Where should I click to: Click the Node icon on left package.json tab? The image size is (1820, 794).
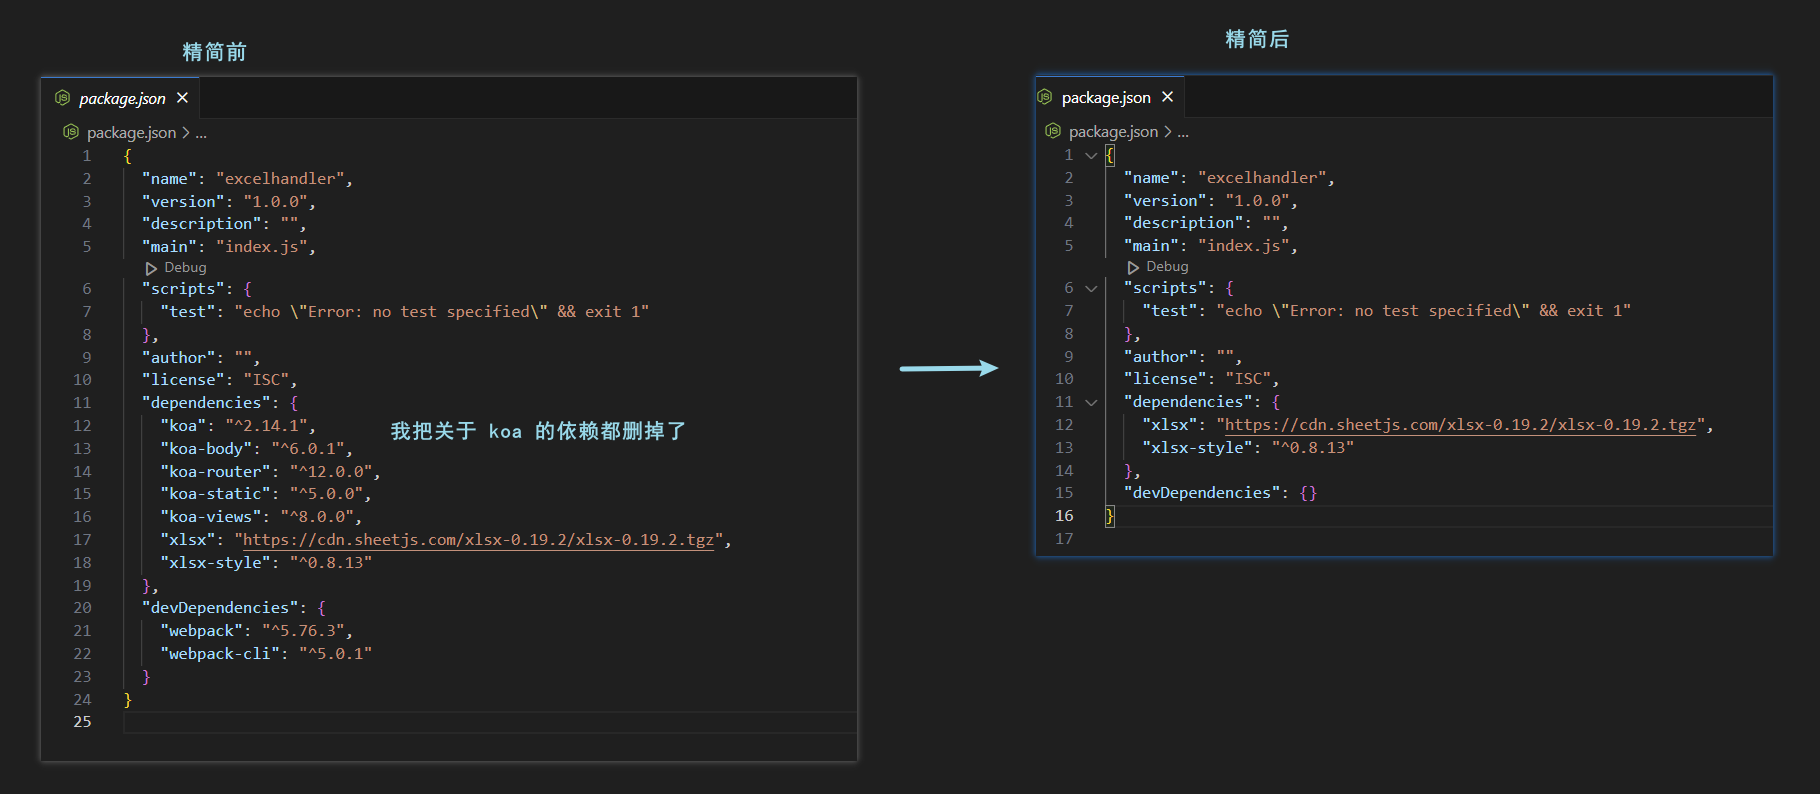pos(62,98)
